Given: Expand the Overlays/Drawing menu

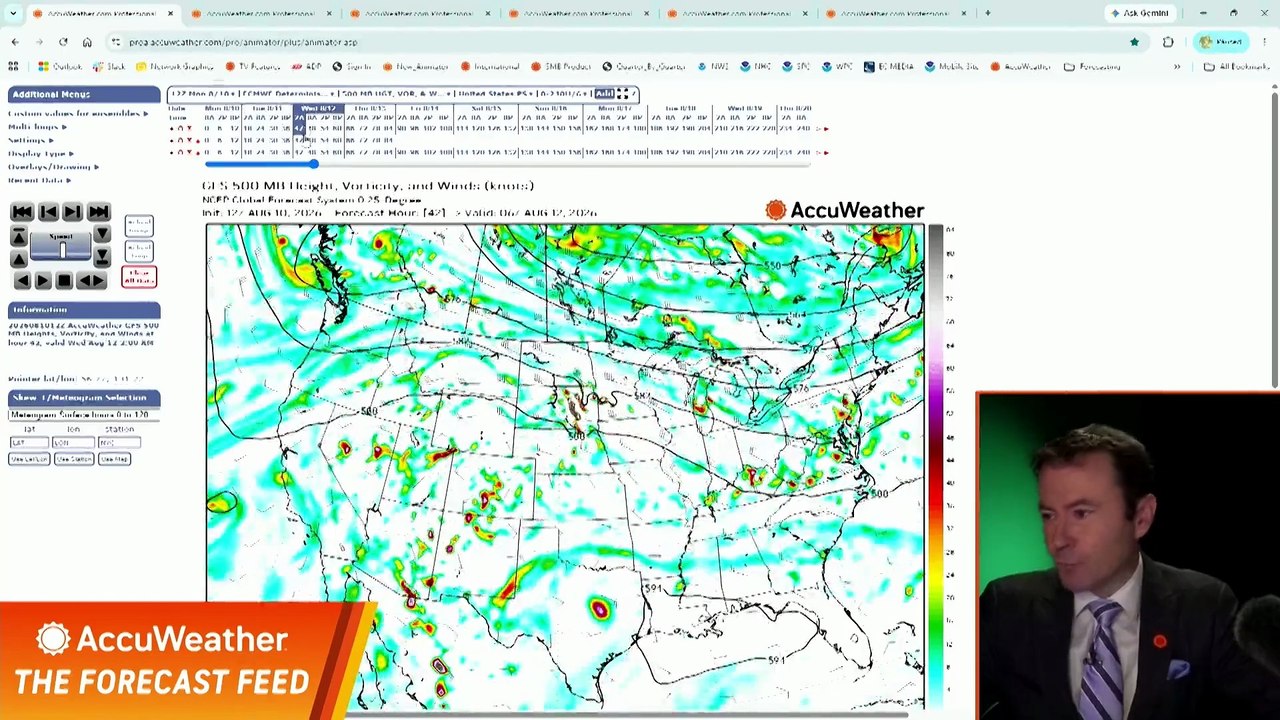Looking at the screenshot, I should coord(54,166).
